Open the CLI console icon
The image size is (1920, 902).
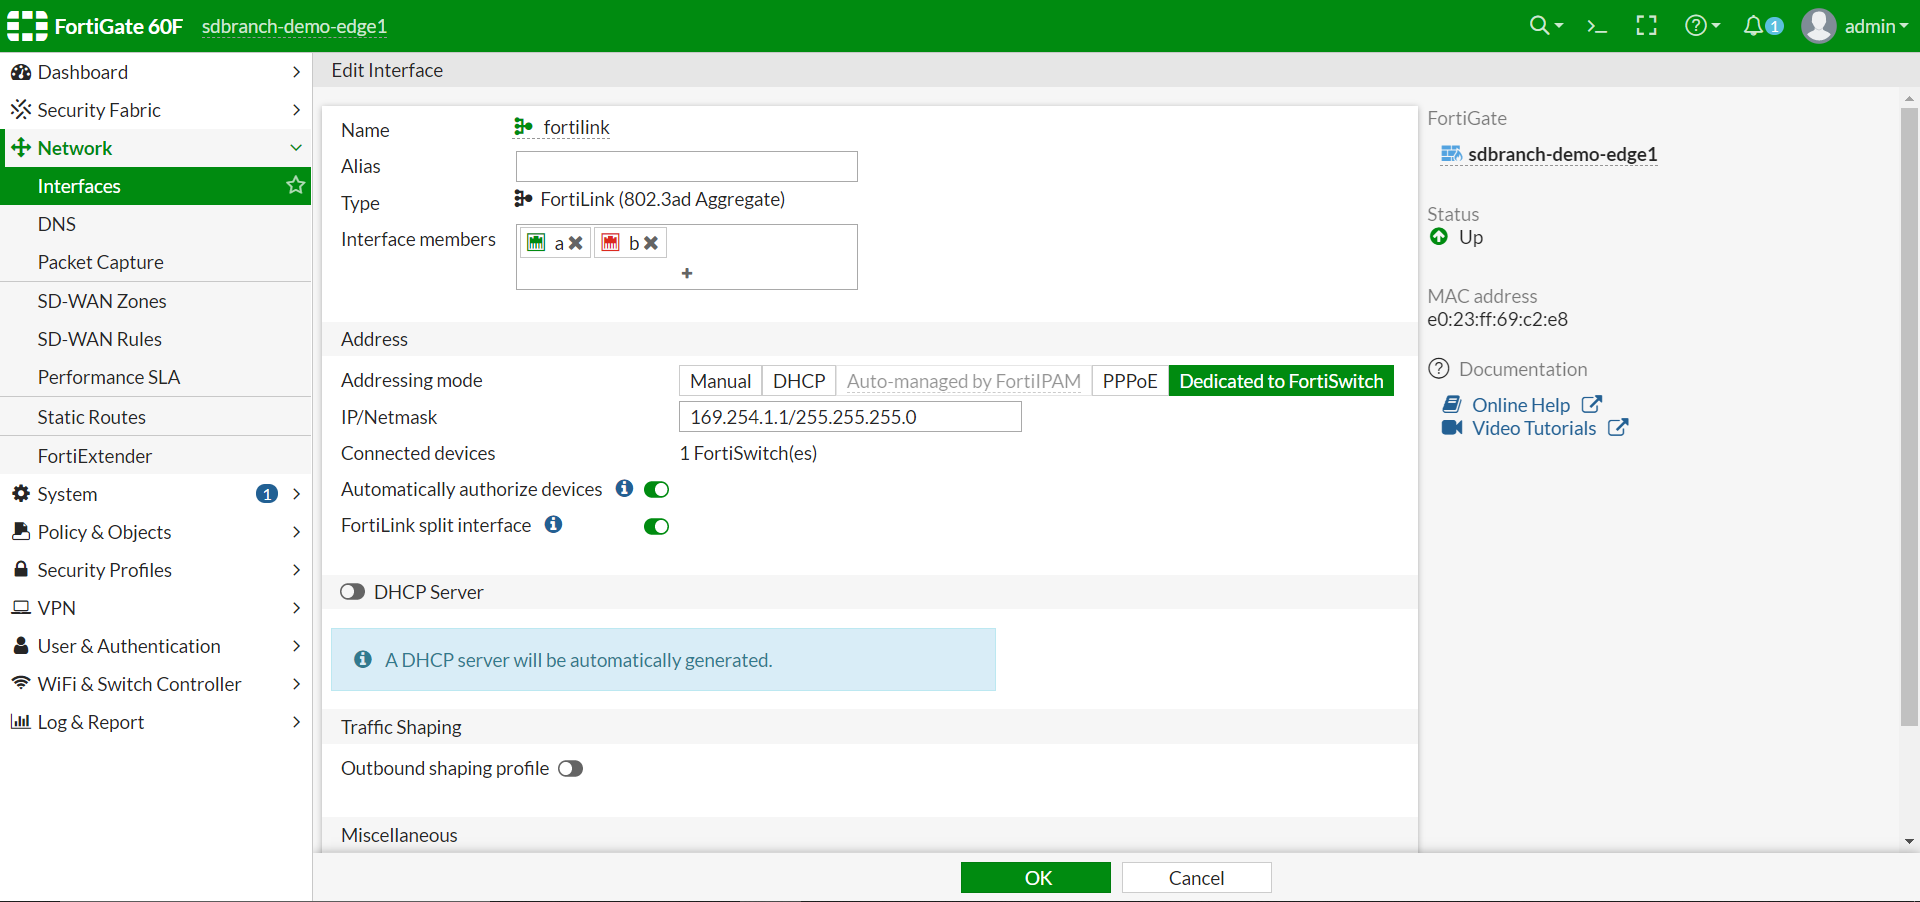(x=1597, y=26)
